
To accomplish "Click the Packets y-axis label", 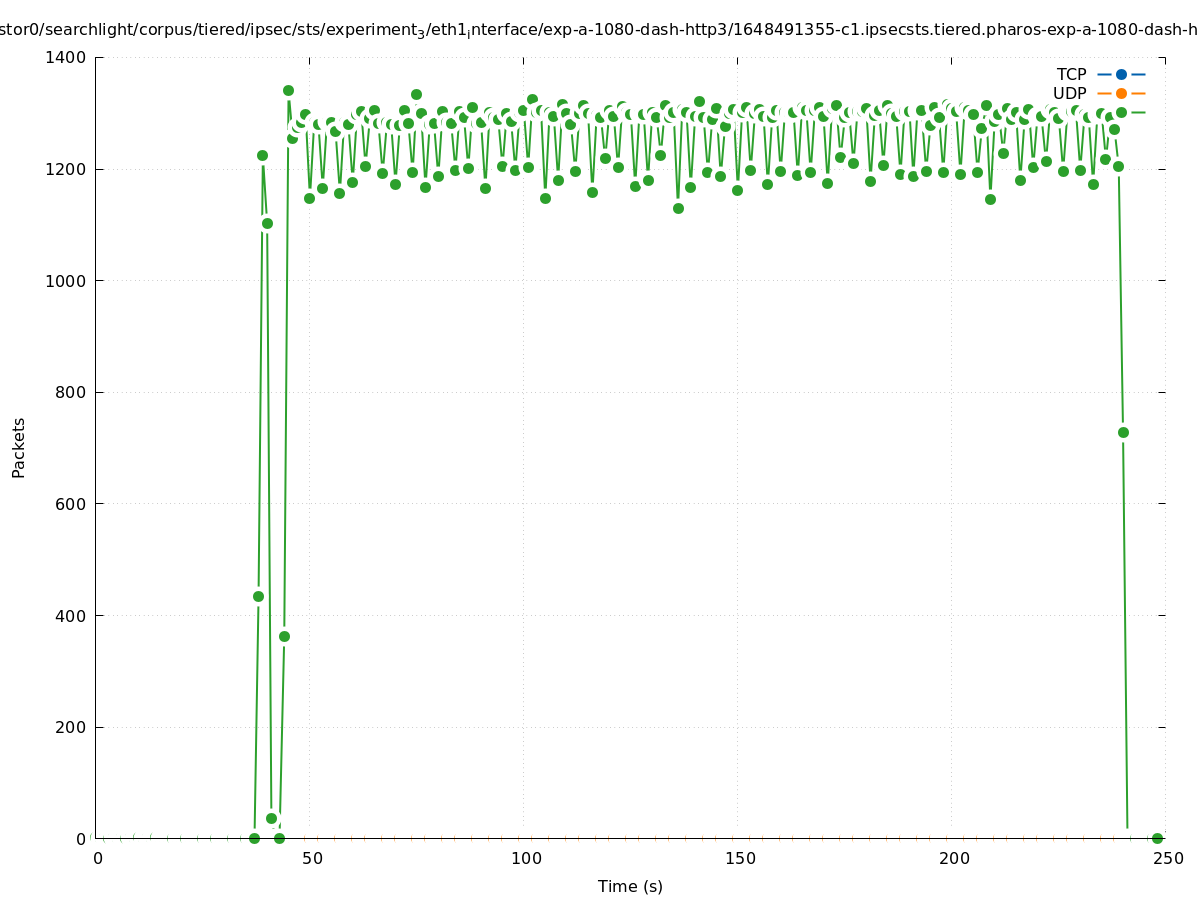I will pos(19,447).
